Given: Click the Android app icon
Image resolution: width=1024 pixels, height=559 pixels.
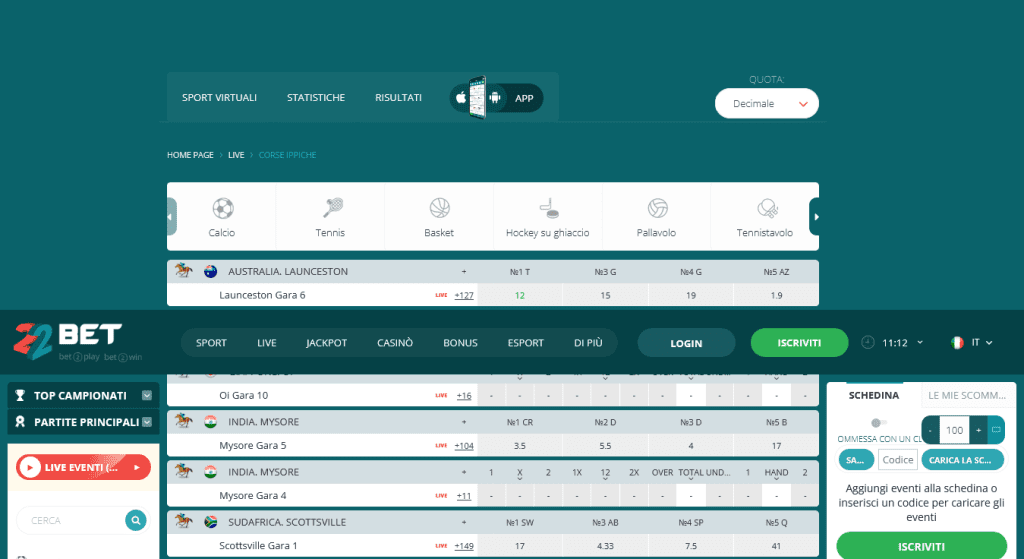Looking at the screenshot, I should (x=495, y=98).
